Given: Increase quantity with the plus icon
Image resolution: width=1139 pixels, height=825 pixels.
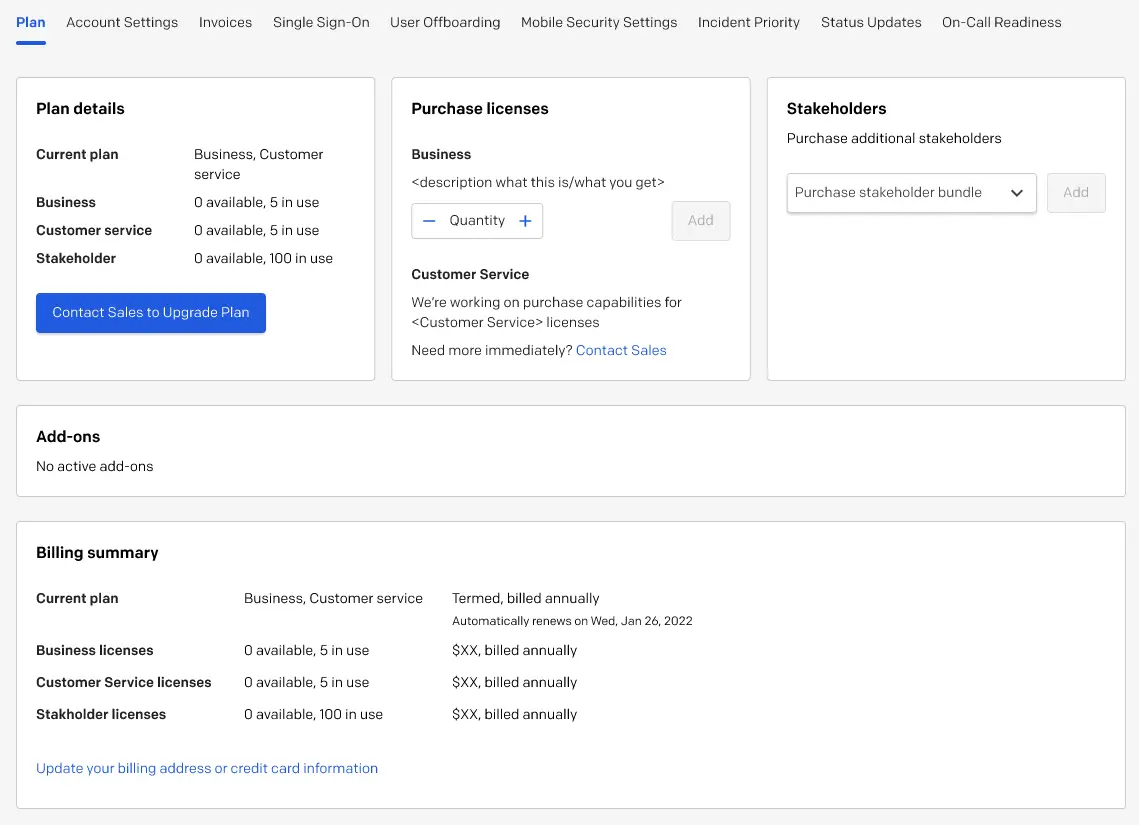Looking at the screenshot, I should click(525, 221).
